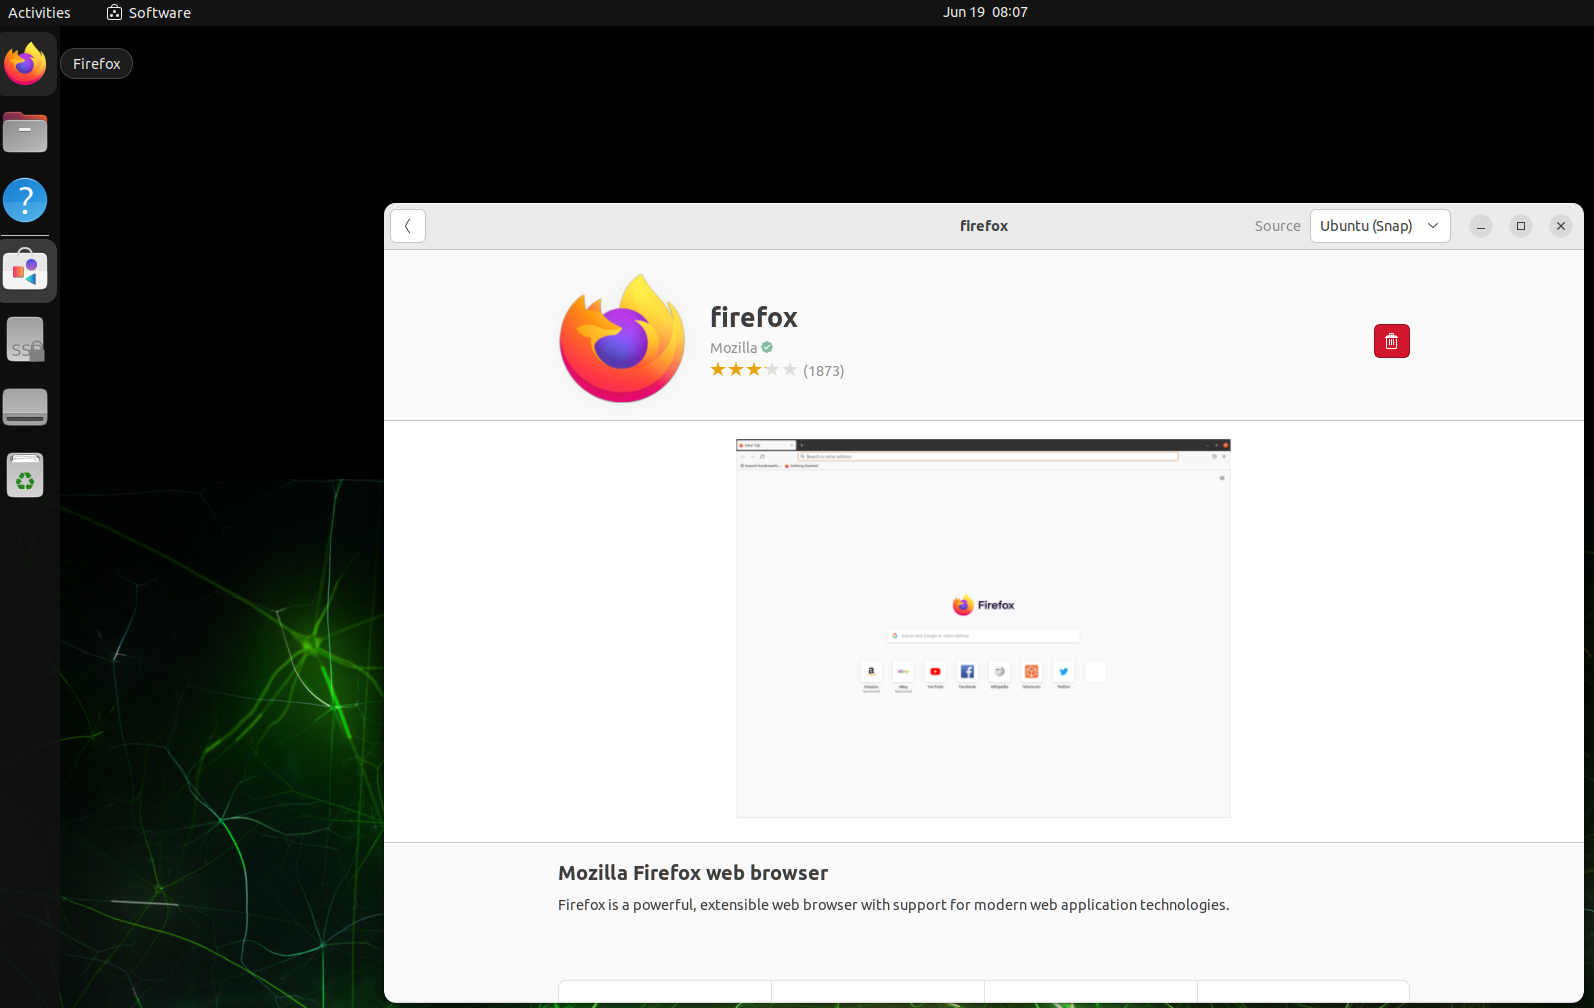Click the firefox title in header bar
The width and height of the screenshot is (1594, 1008).
984,226
